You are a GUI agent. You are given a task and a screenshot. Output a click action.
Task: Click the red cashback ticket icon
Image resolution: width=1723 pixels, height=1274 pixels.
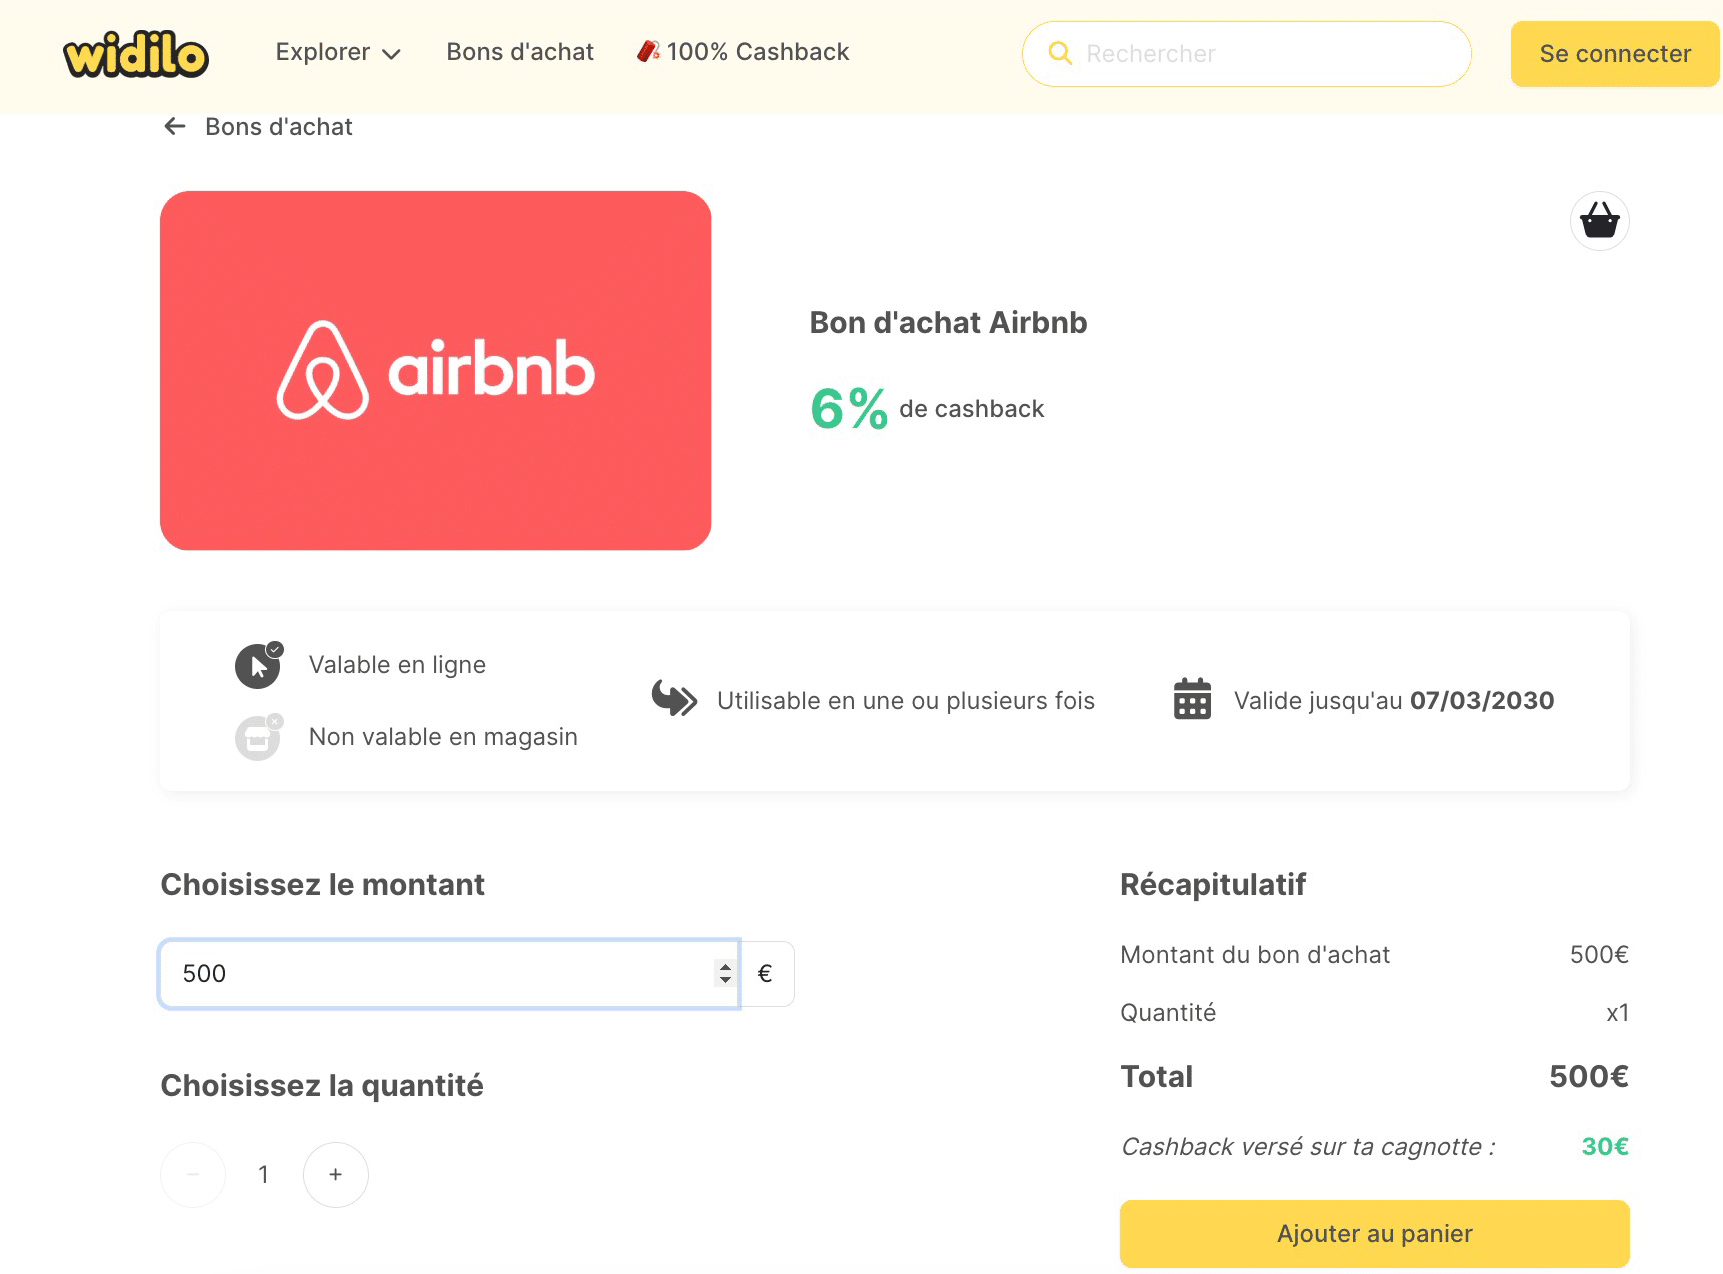coord(648,50)
